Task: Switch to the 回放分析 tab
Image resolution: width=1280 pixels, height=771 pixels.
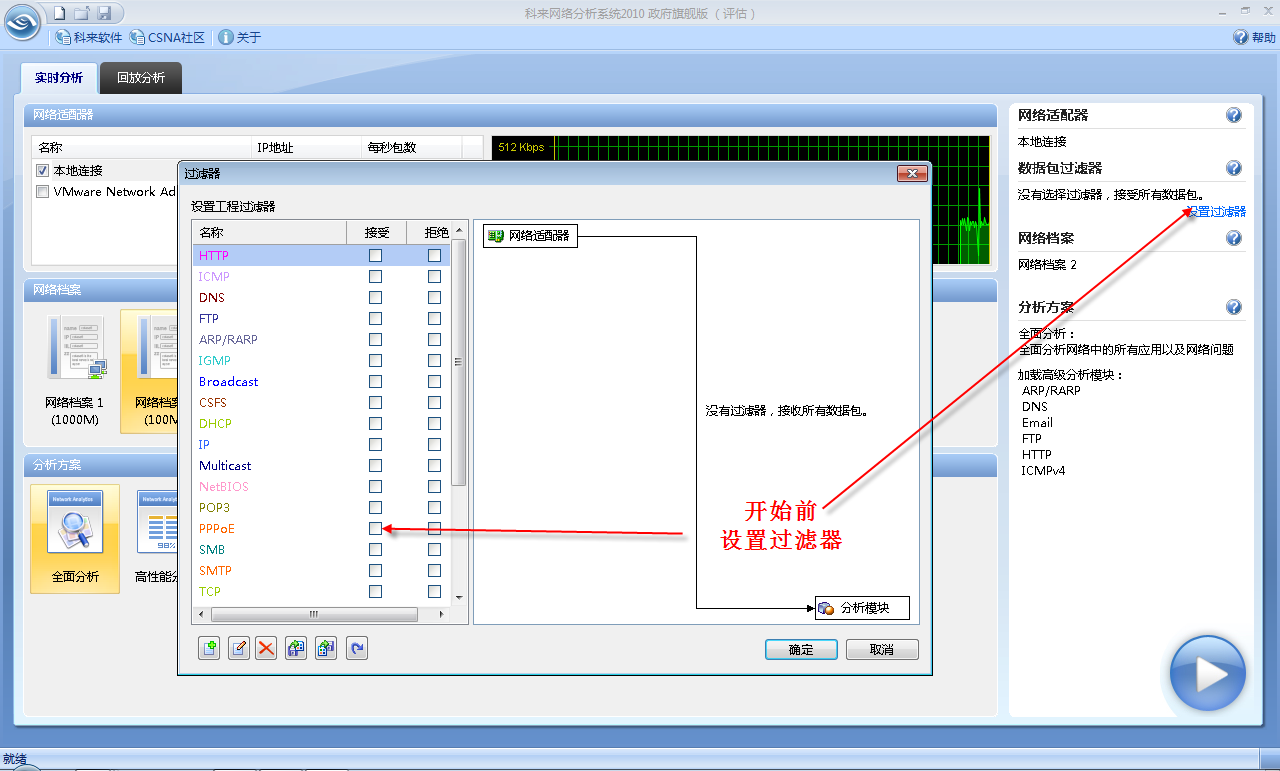Action: tap(140, 77)
